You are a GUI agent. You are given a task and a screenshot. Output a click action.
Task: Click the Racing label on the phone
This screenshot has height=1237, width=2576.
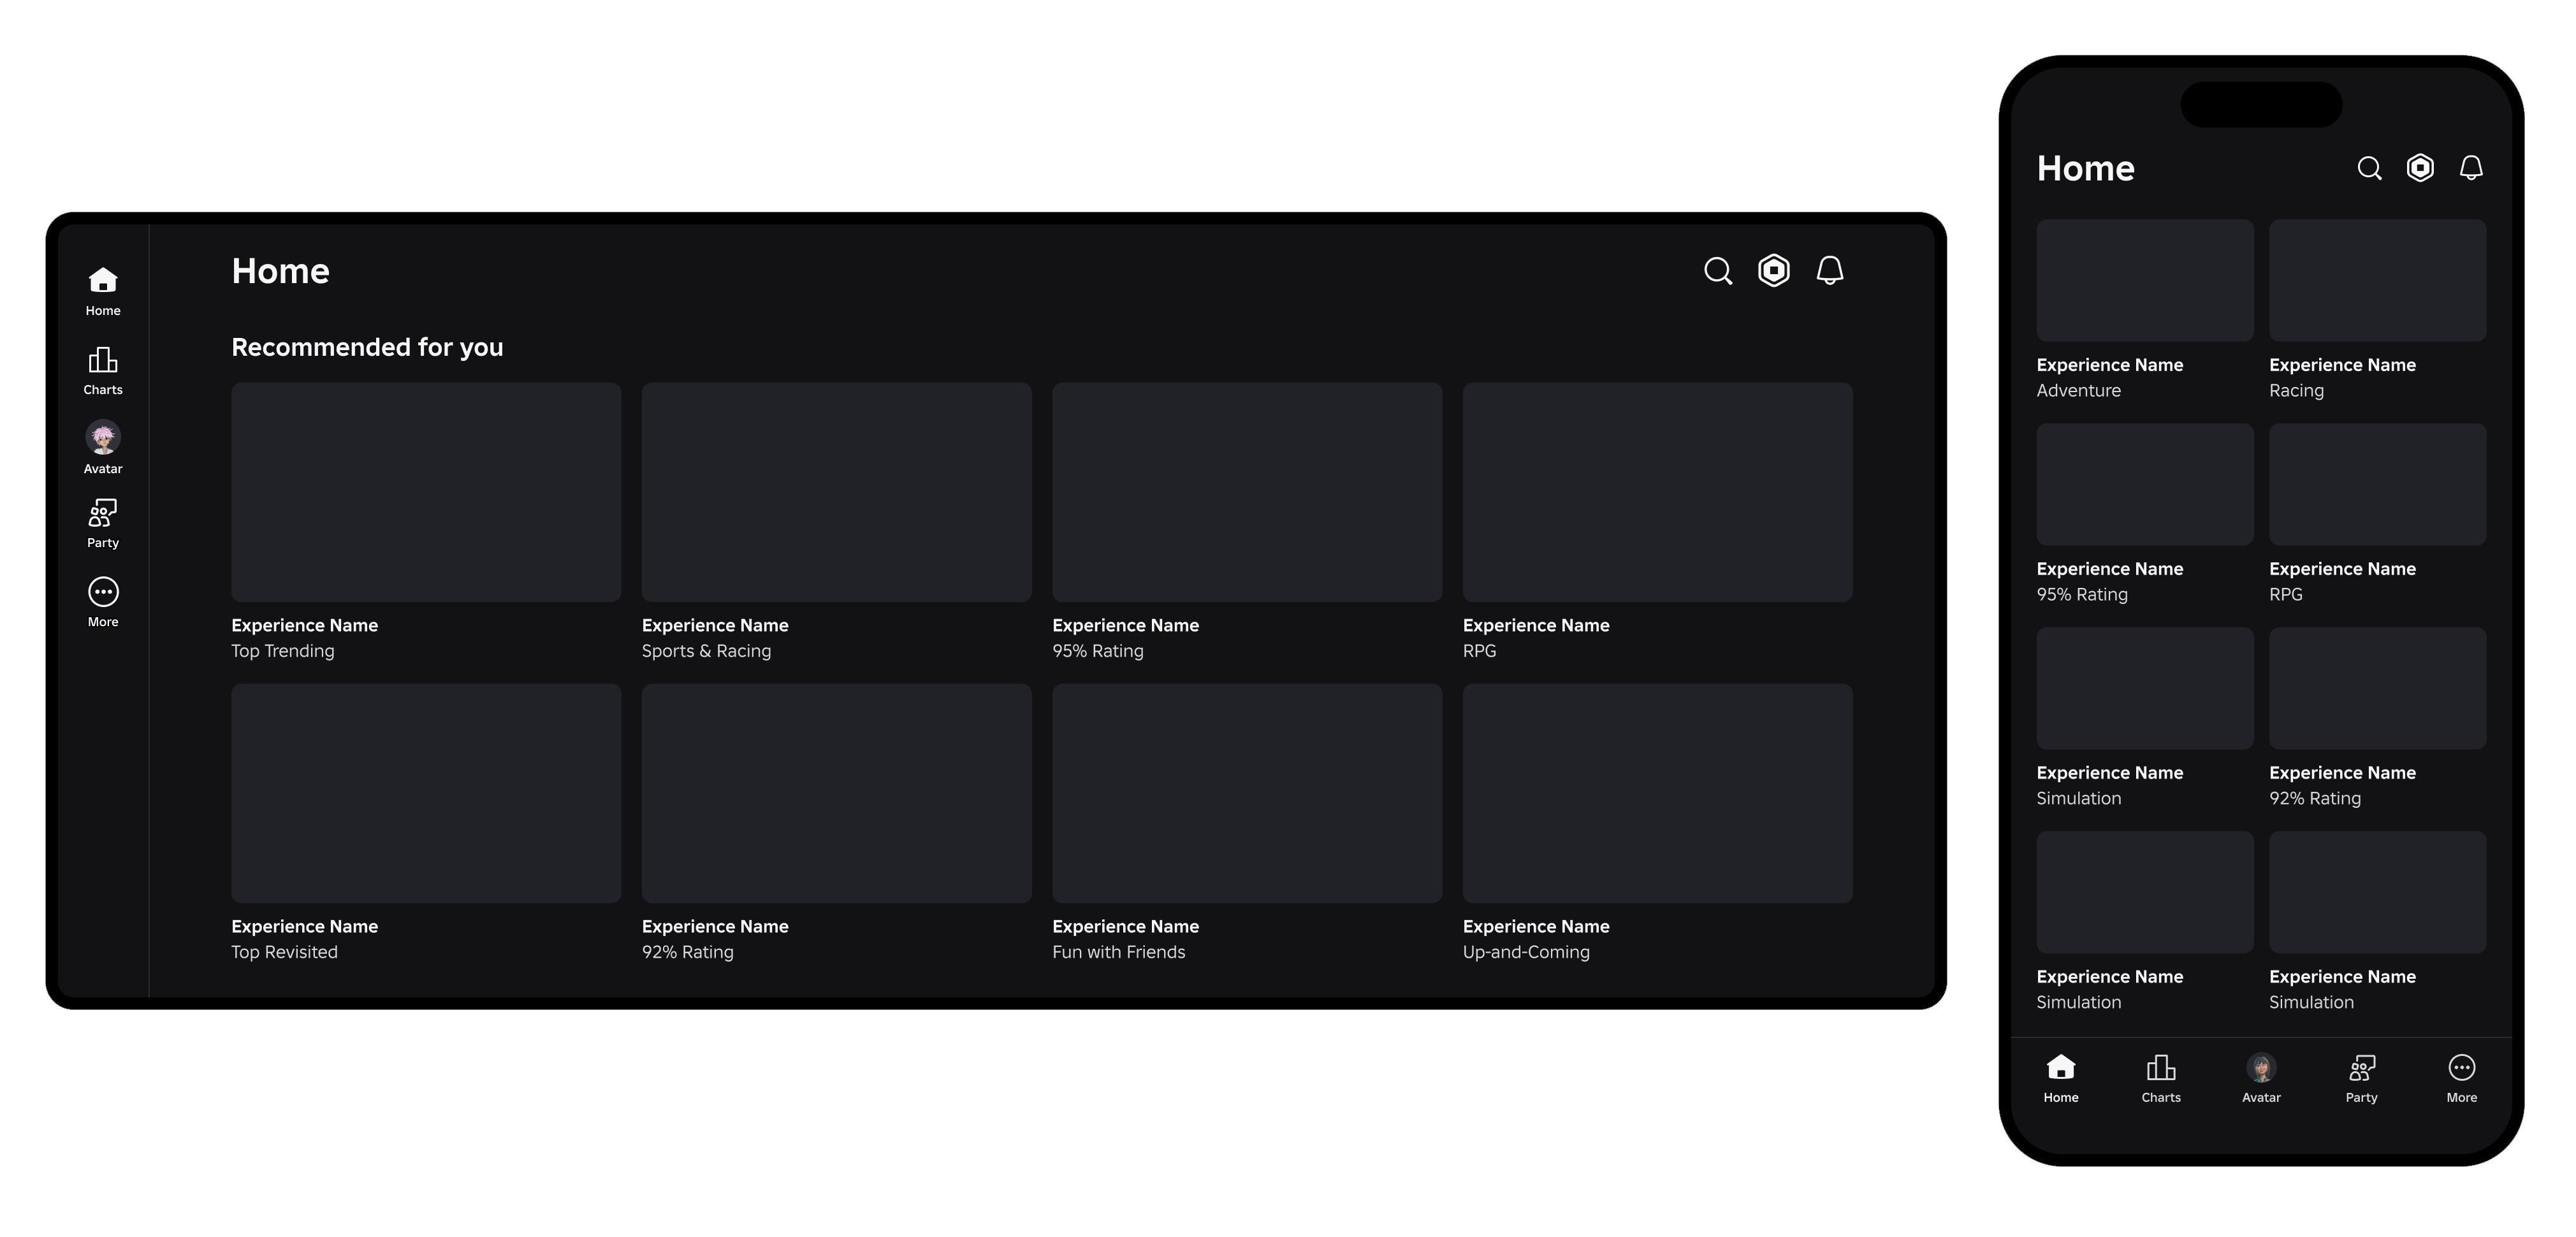coord(2297,391)
